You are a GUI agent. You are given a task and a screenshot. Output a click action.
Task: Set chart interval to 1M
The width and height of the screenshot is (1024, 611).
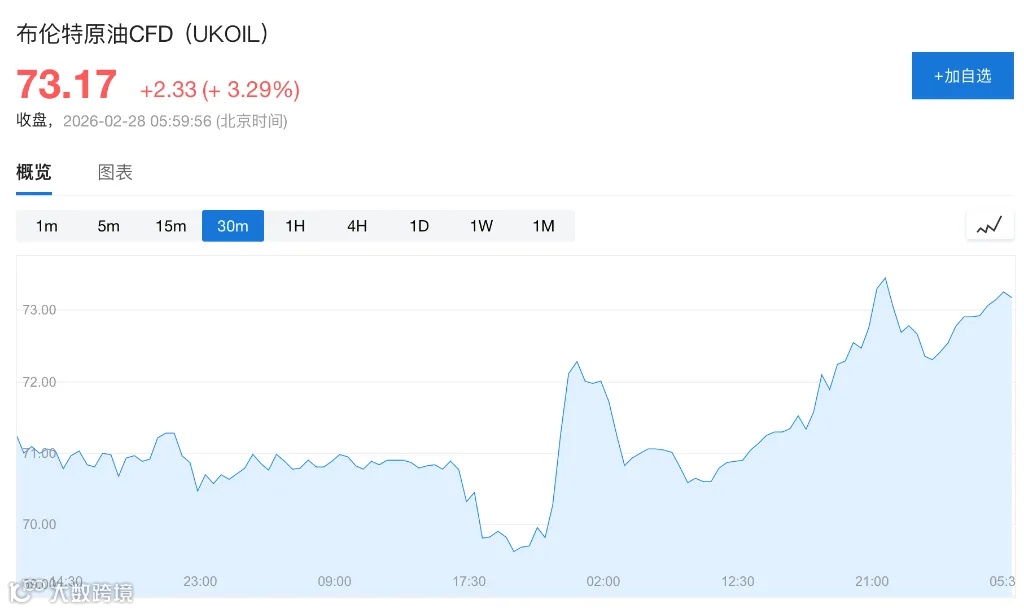543,226
